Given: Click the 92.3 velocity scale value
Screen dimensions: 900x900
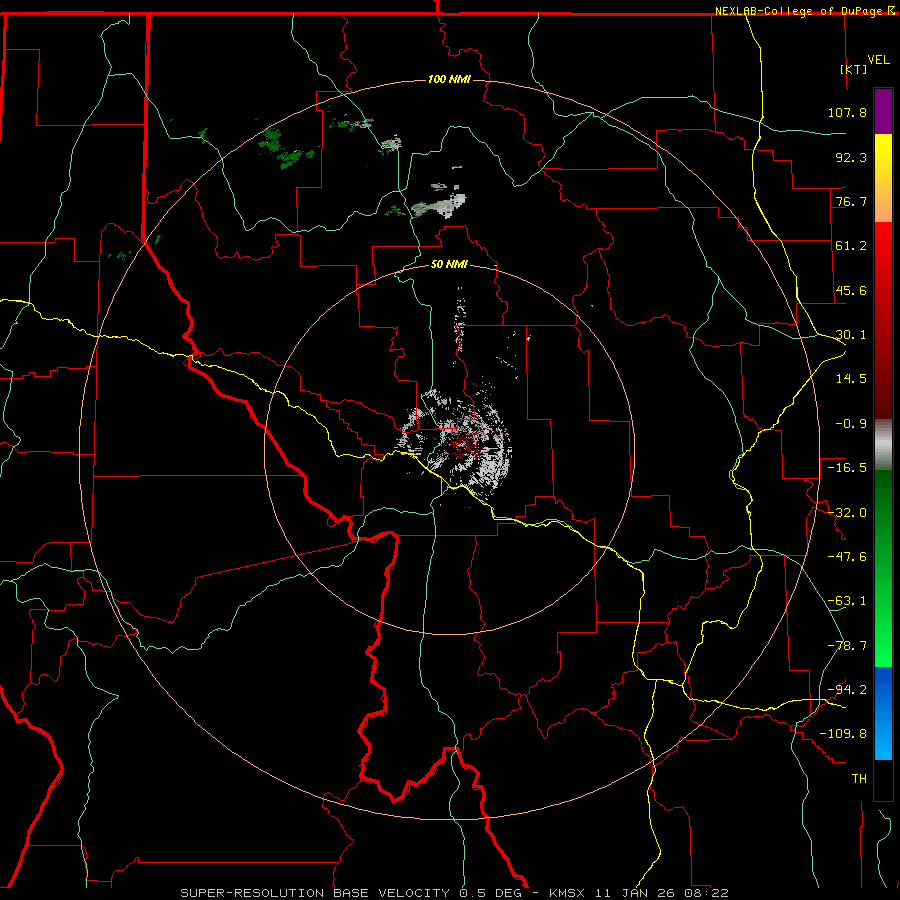Looking at the screenshot, I should pyautogui.click(x=851, y=157).
